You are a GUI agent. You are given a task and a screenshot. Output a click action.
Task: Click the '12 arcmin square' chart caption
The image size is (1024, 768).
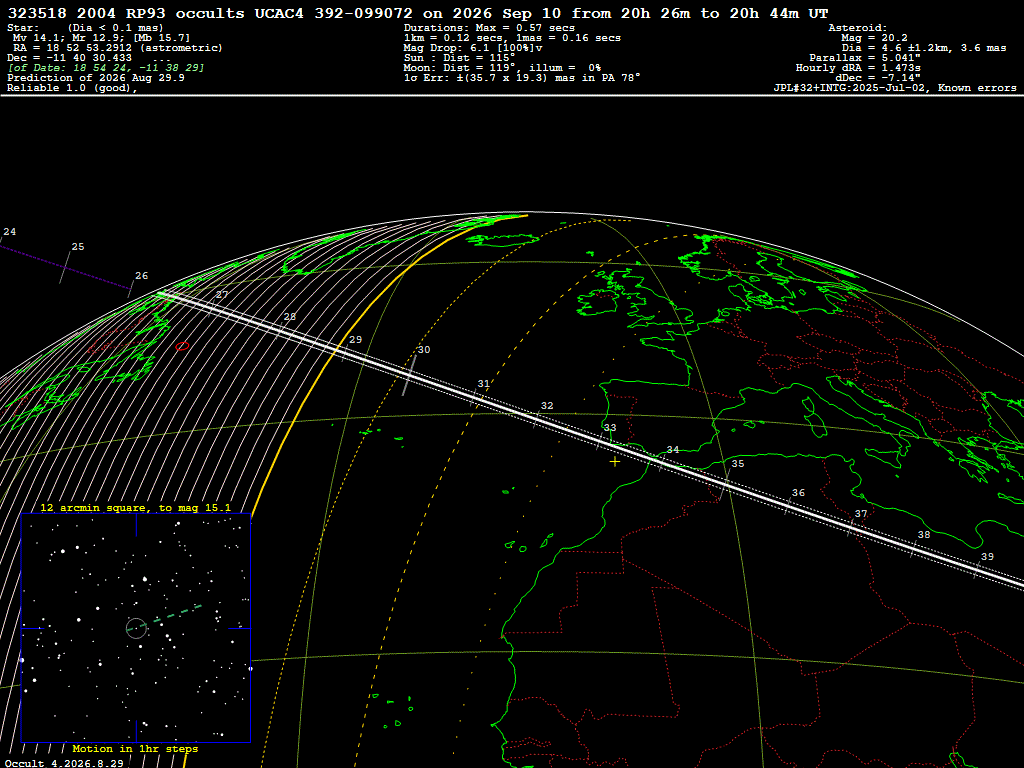tap(135, 507)
